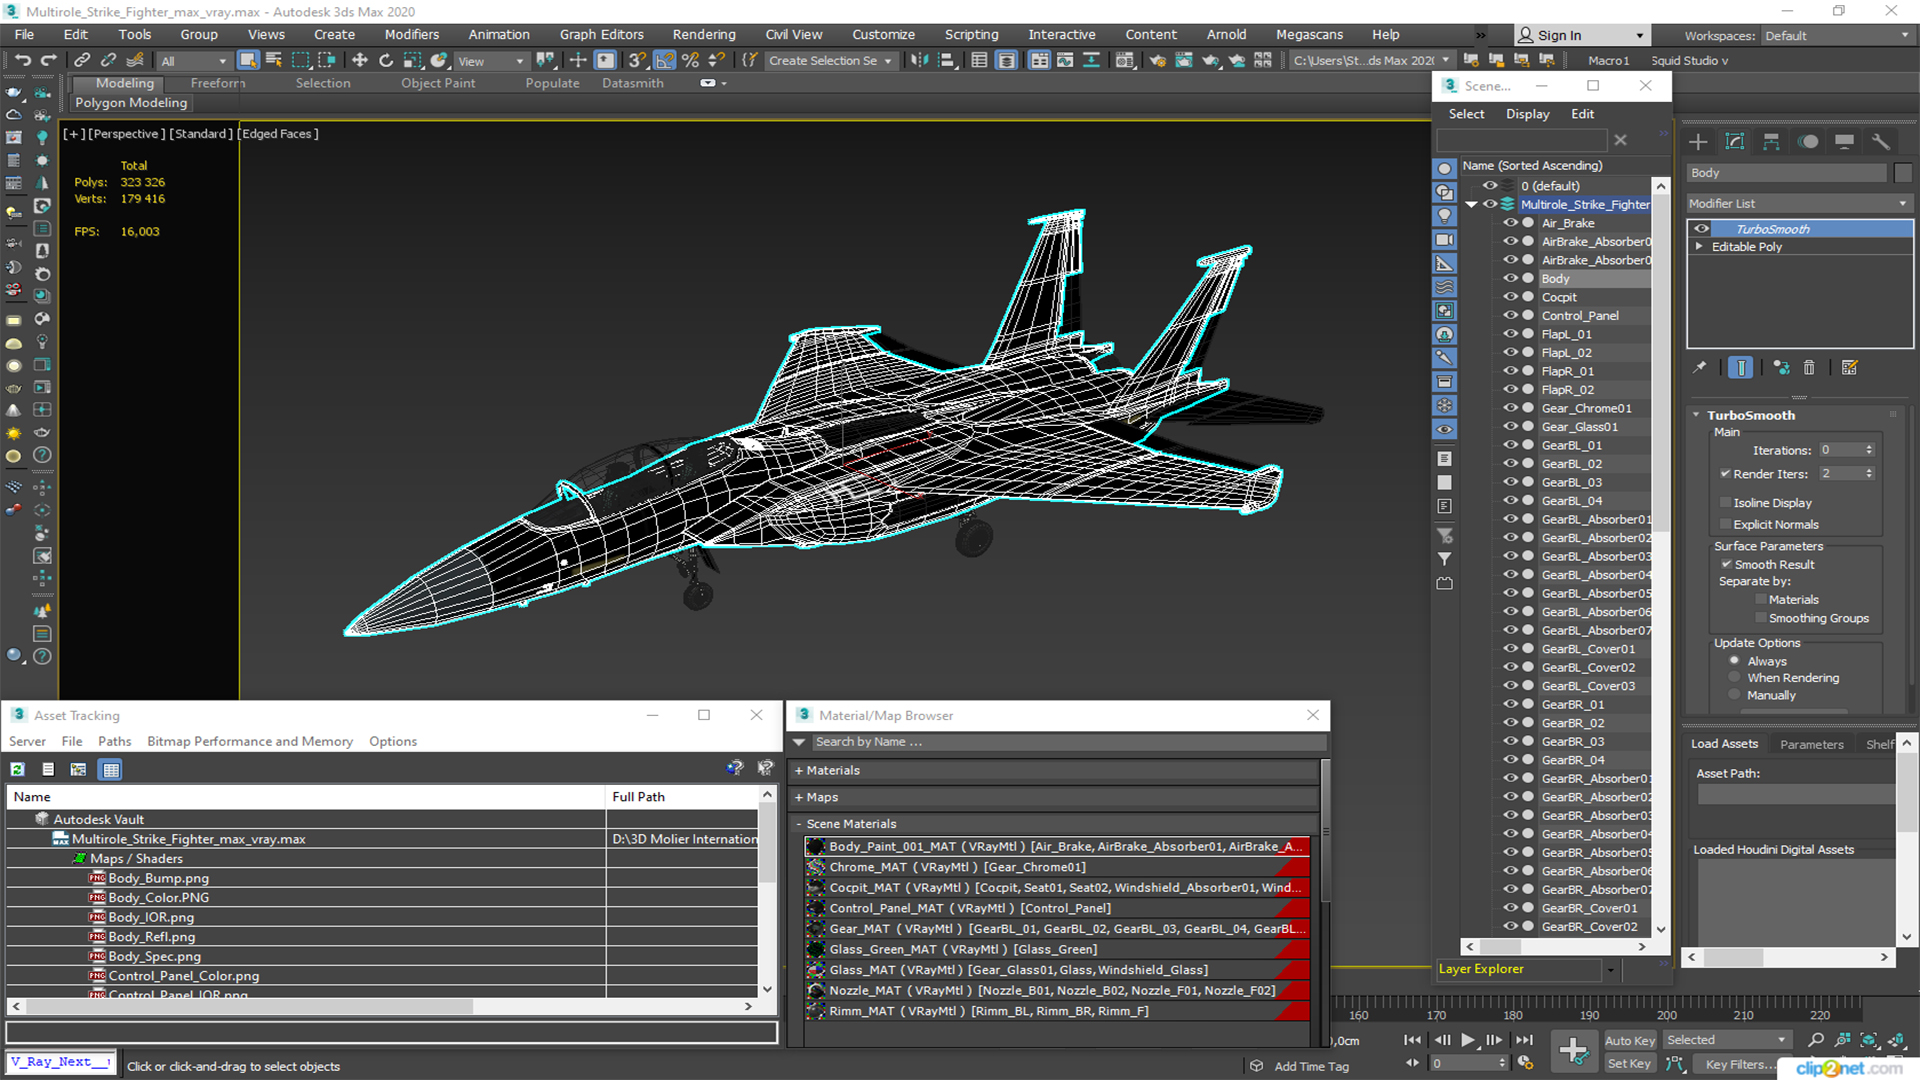Select the Move transform tool icon
The height and width of the screenshot is (1080, 1920).
[x=360, y=61]
